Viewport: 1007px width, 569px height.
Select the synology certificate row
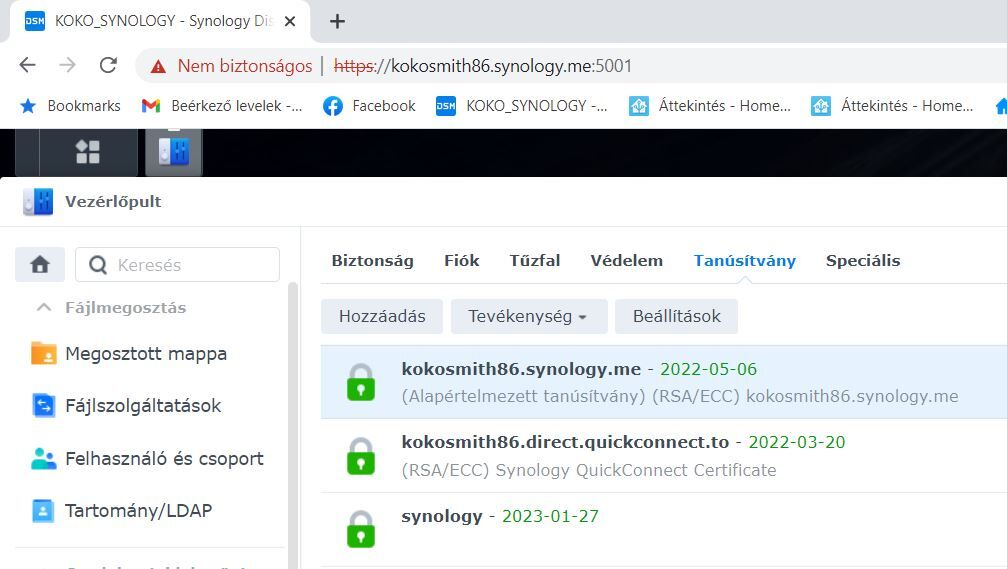click(x=664, y=530)
